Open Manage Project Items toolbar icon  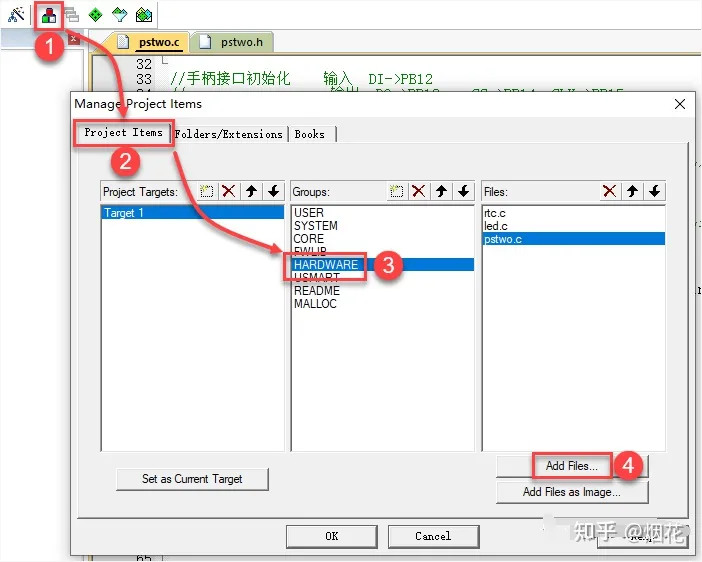click(49, 16)
